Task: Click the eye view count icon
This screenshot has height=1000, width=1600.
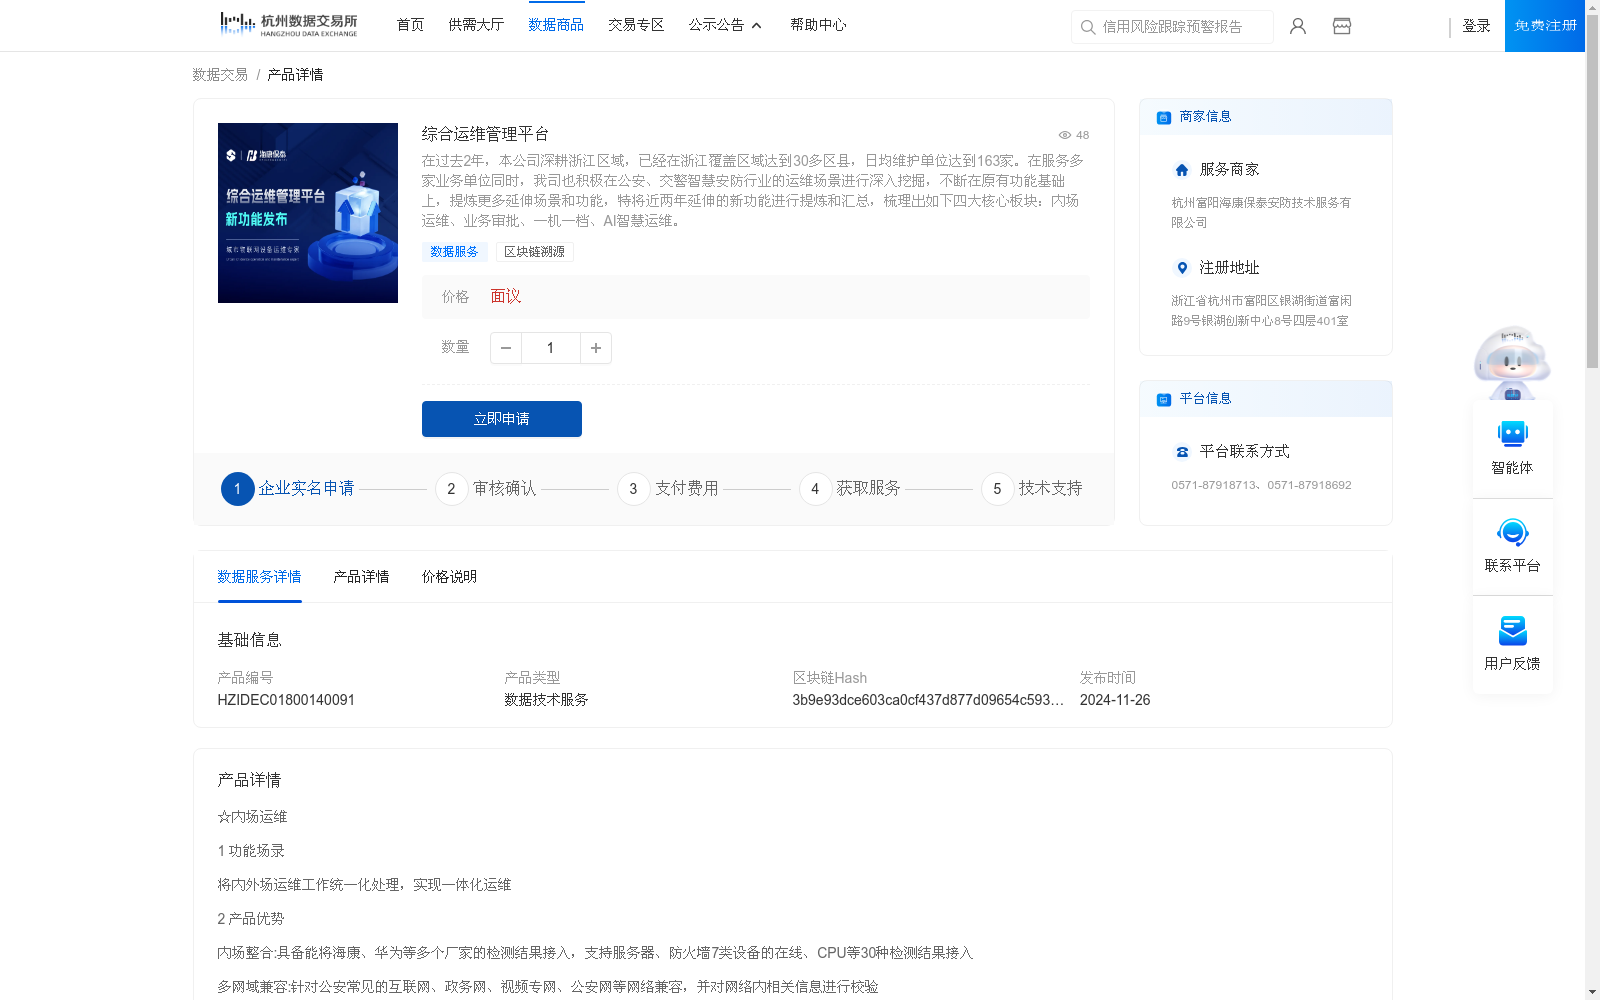Action: click(1065, 135)
